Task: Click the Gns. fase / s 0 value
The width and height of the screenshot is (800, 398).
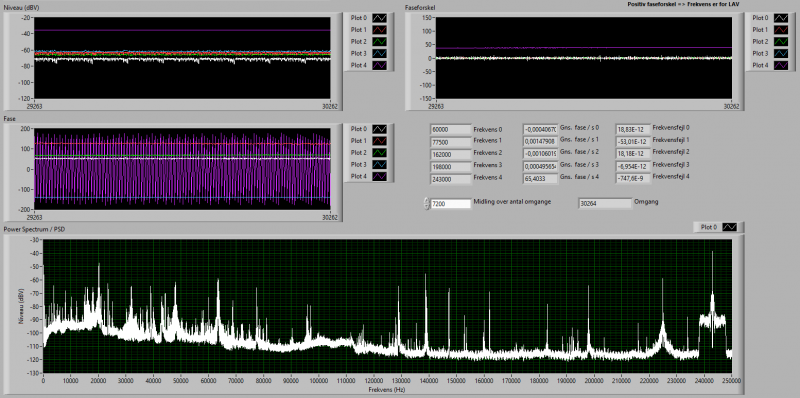Action: click(x=540, y=130)
